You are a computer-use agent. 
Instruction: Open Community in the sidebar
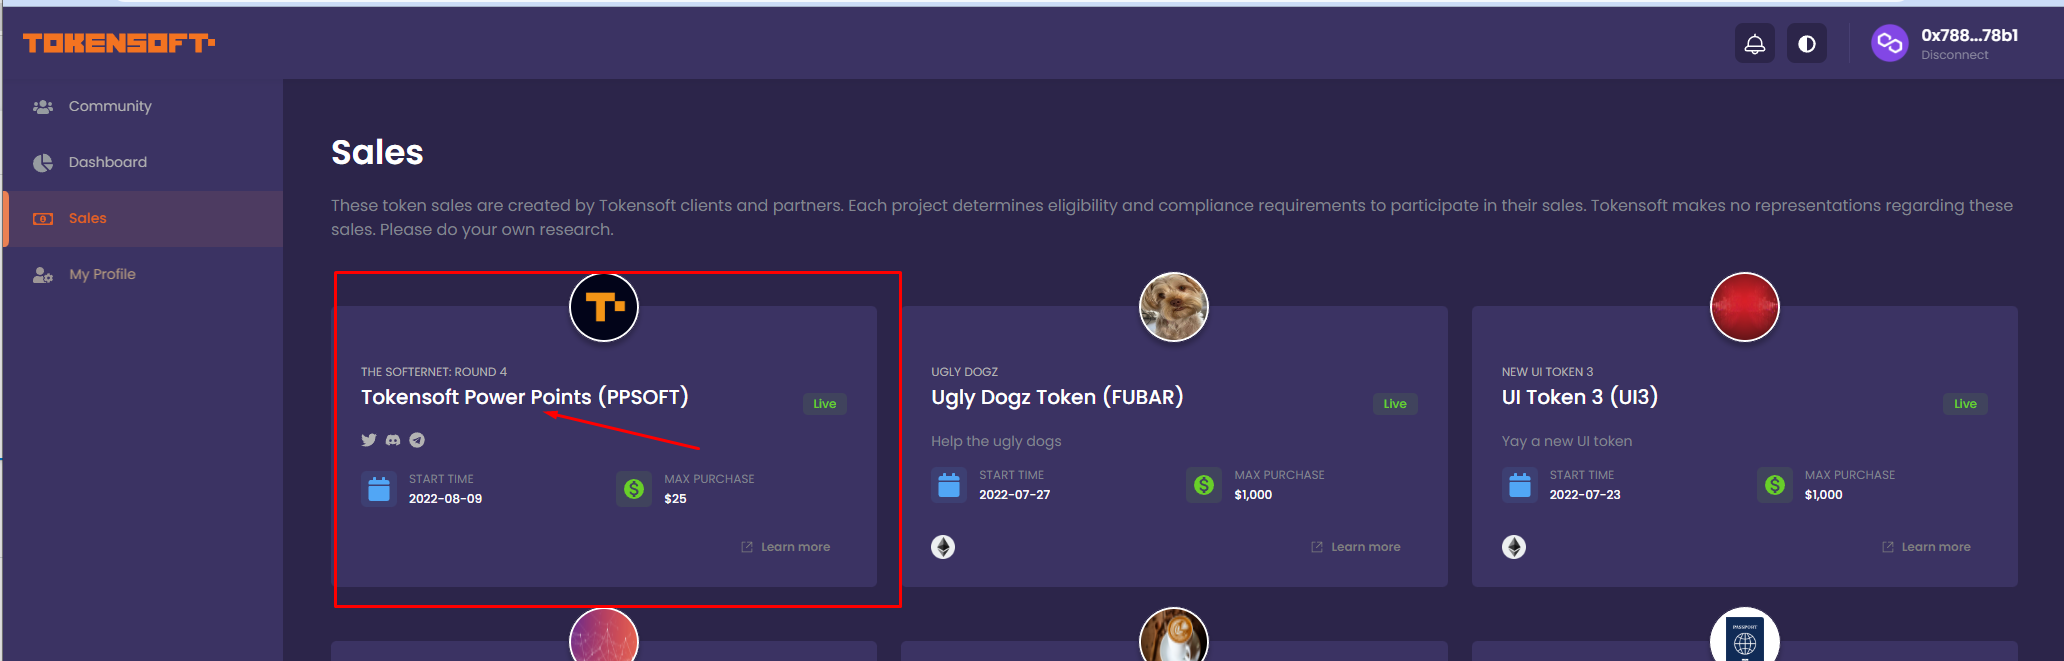click(143, 106)
